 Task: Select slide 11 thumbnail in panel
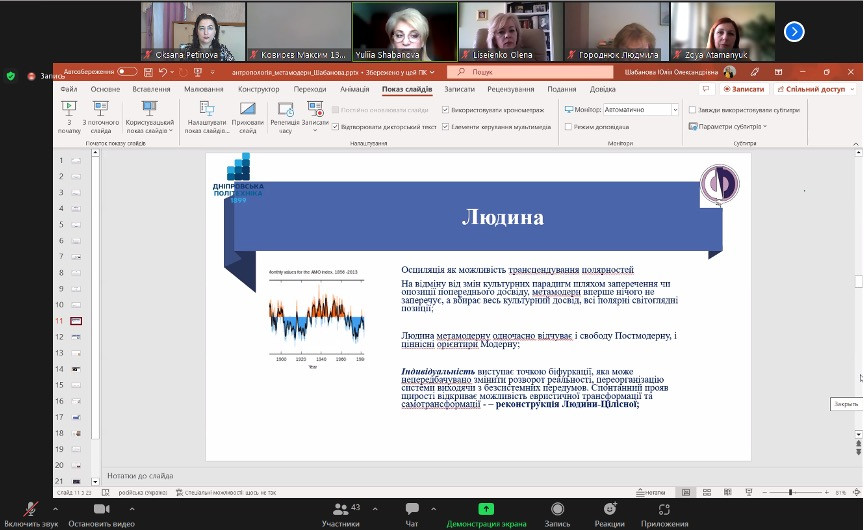(x=76, y=321)
